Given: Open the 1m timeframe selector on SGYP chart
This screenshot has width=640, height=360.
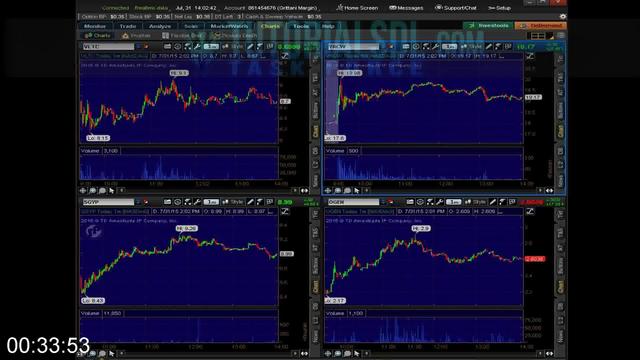Looking at the screenshot, I should click(x=211, y=202).
